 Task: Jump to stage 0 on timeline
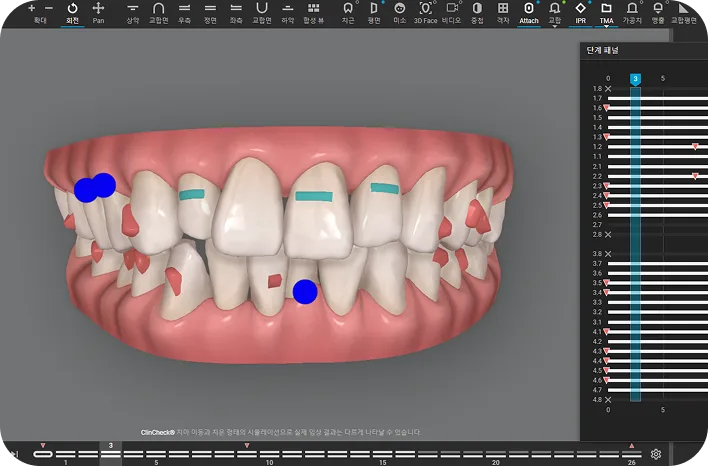(x=43, y=453)
